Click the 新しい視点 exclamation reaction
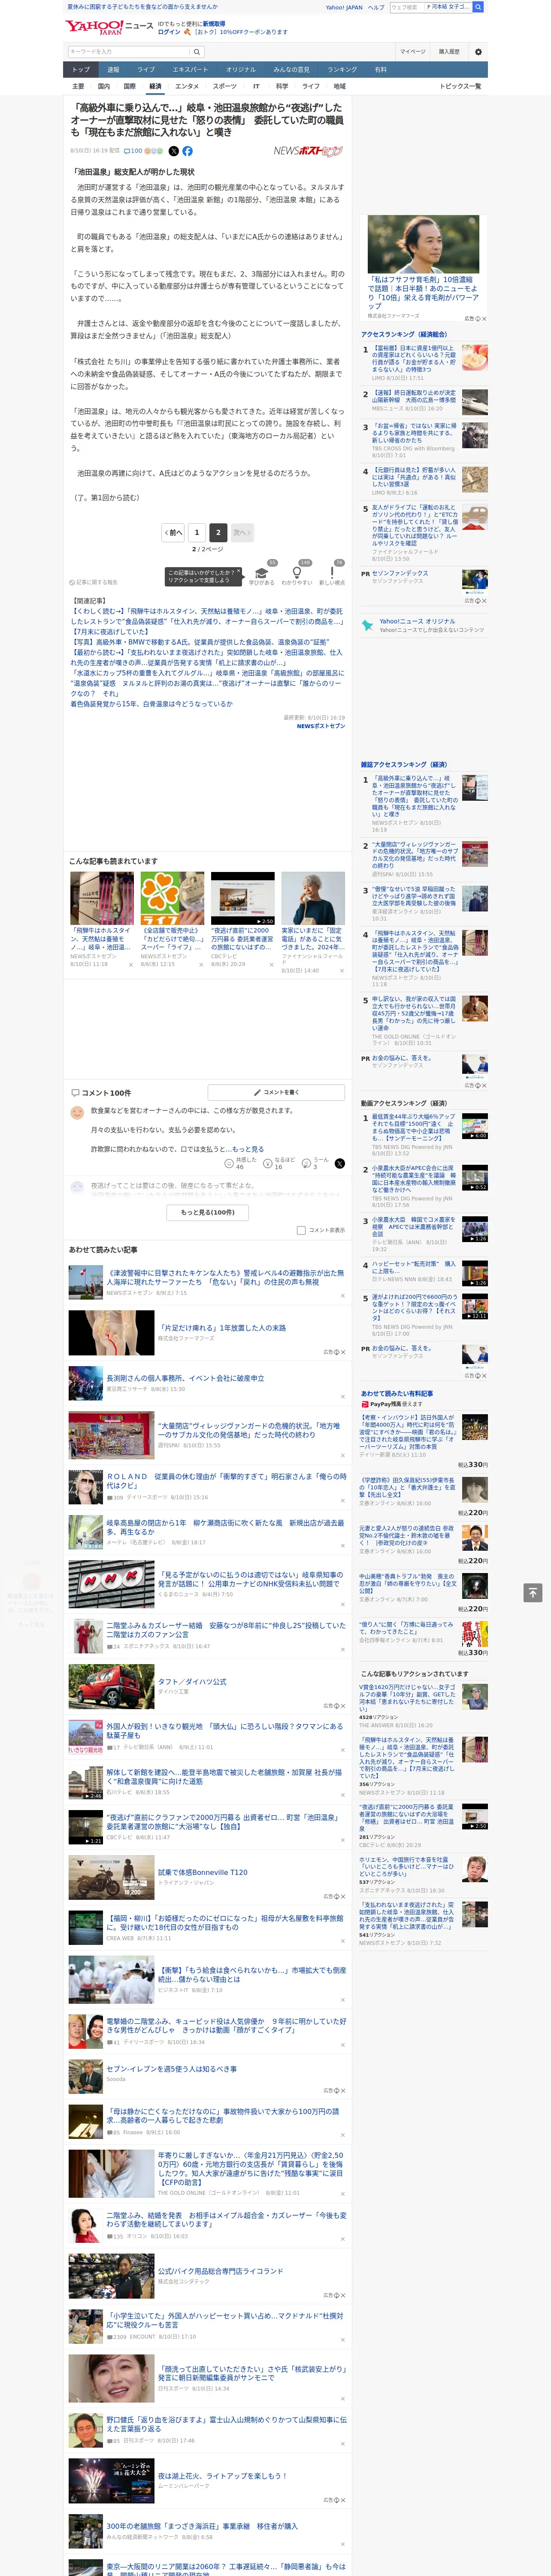Screen dimensions: 551x2576 332,574
